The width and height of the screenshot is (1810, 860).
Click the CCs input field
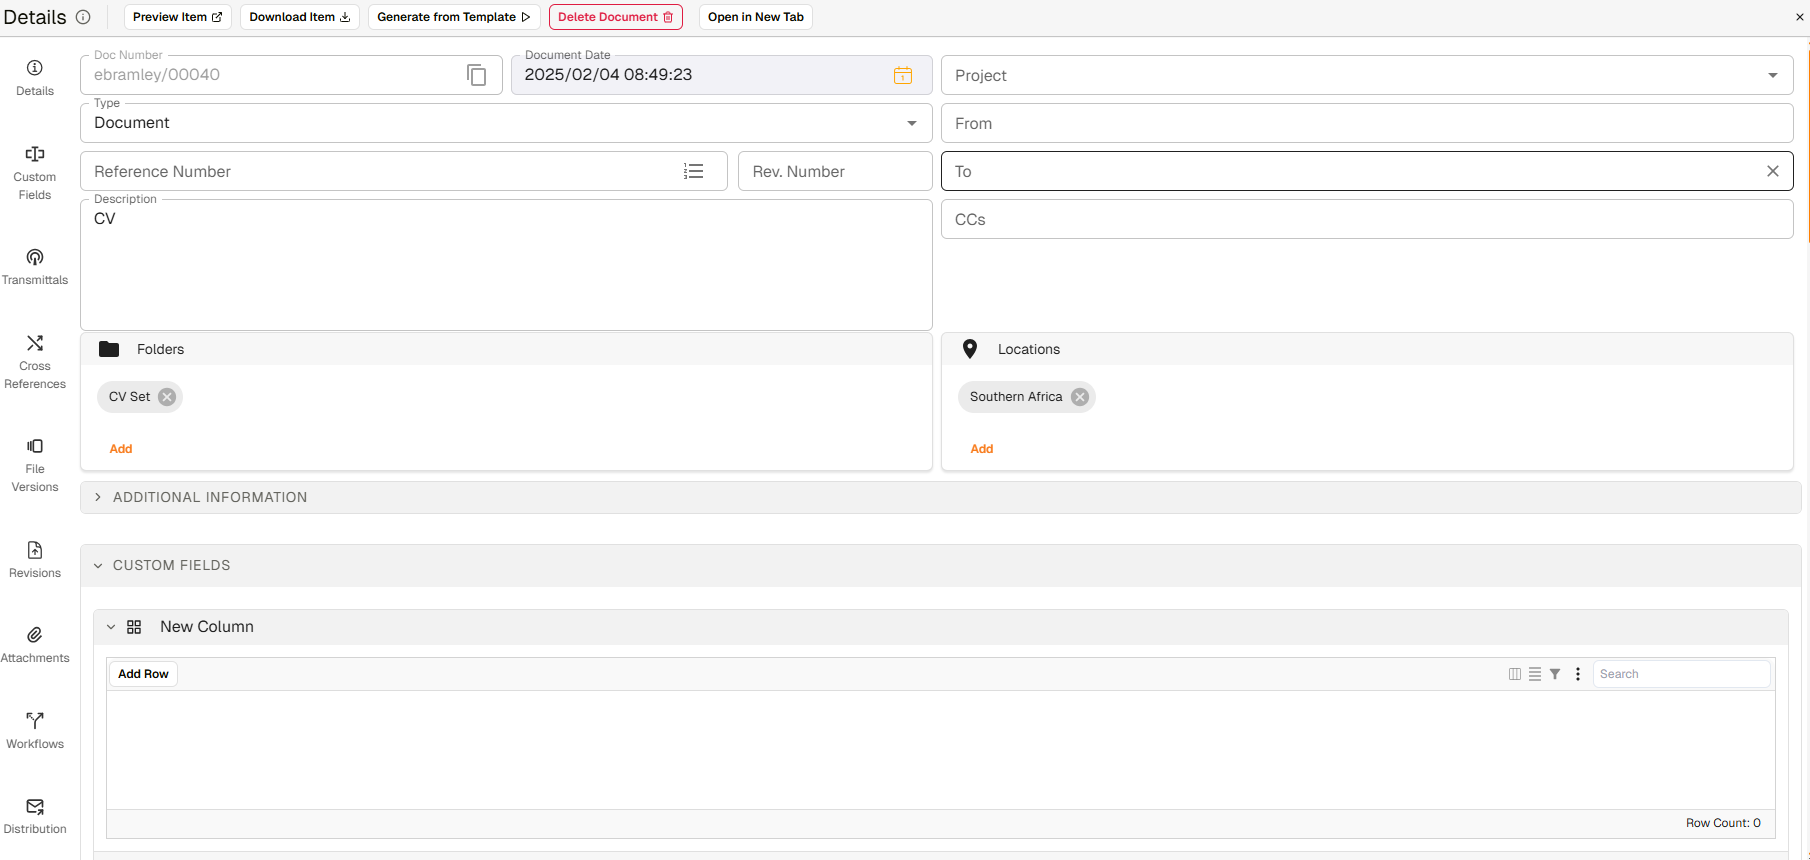[x=1367, y=219]
